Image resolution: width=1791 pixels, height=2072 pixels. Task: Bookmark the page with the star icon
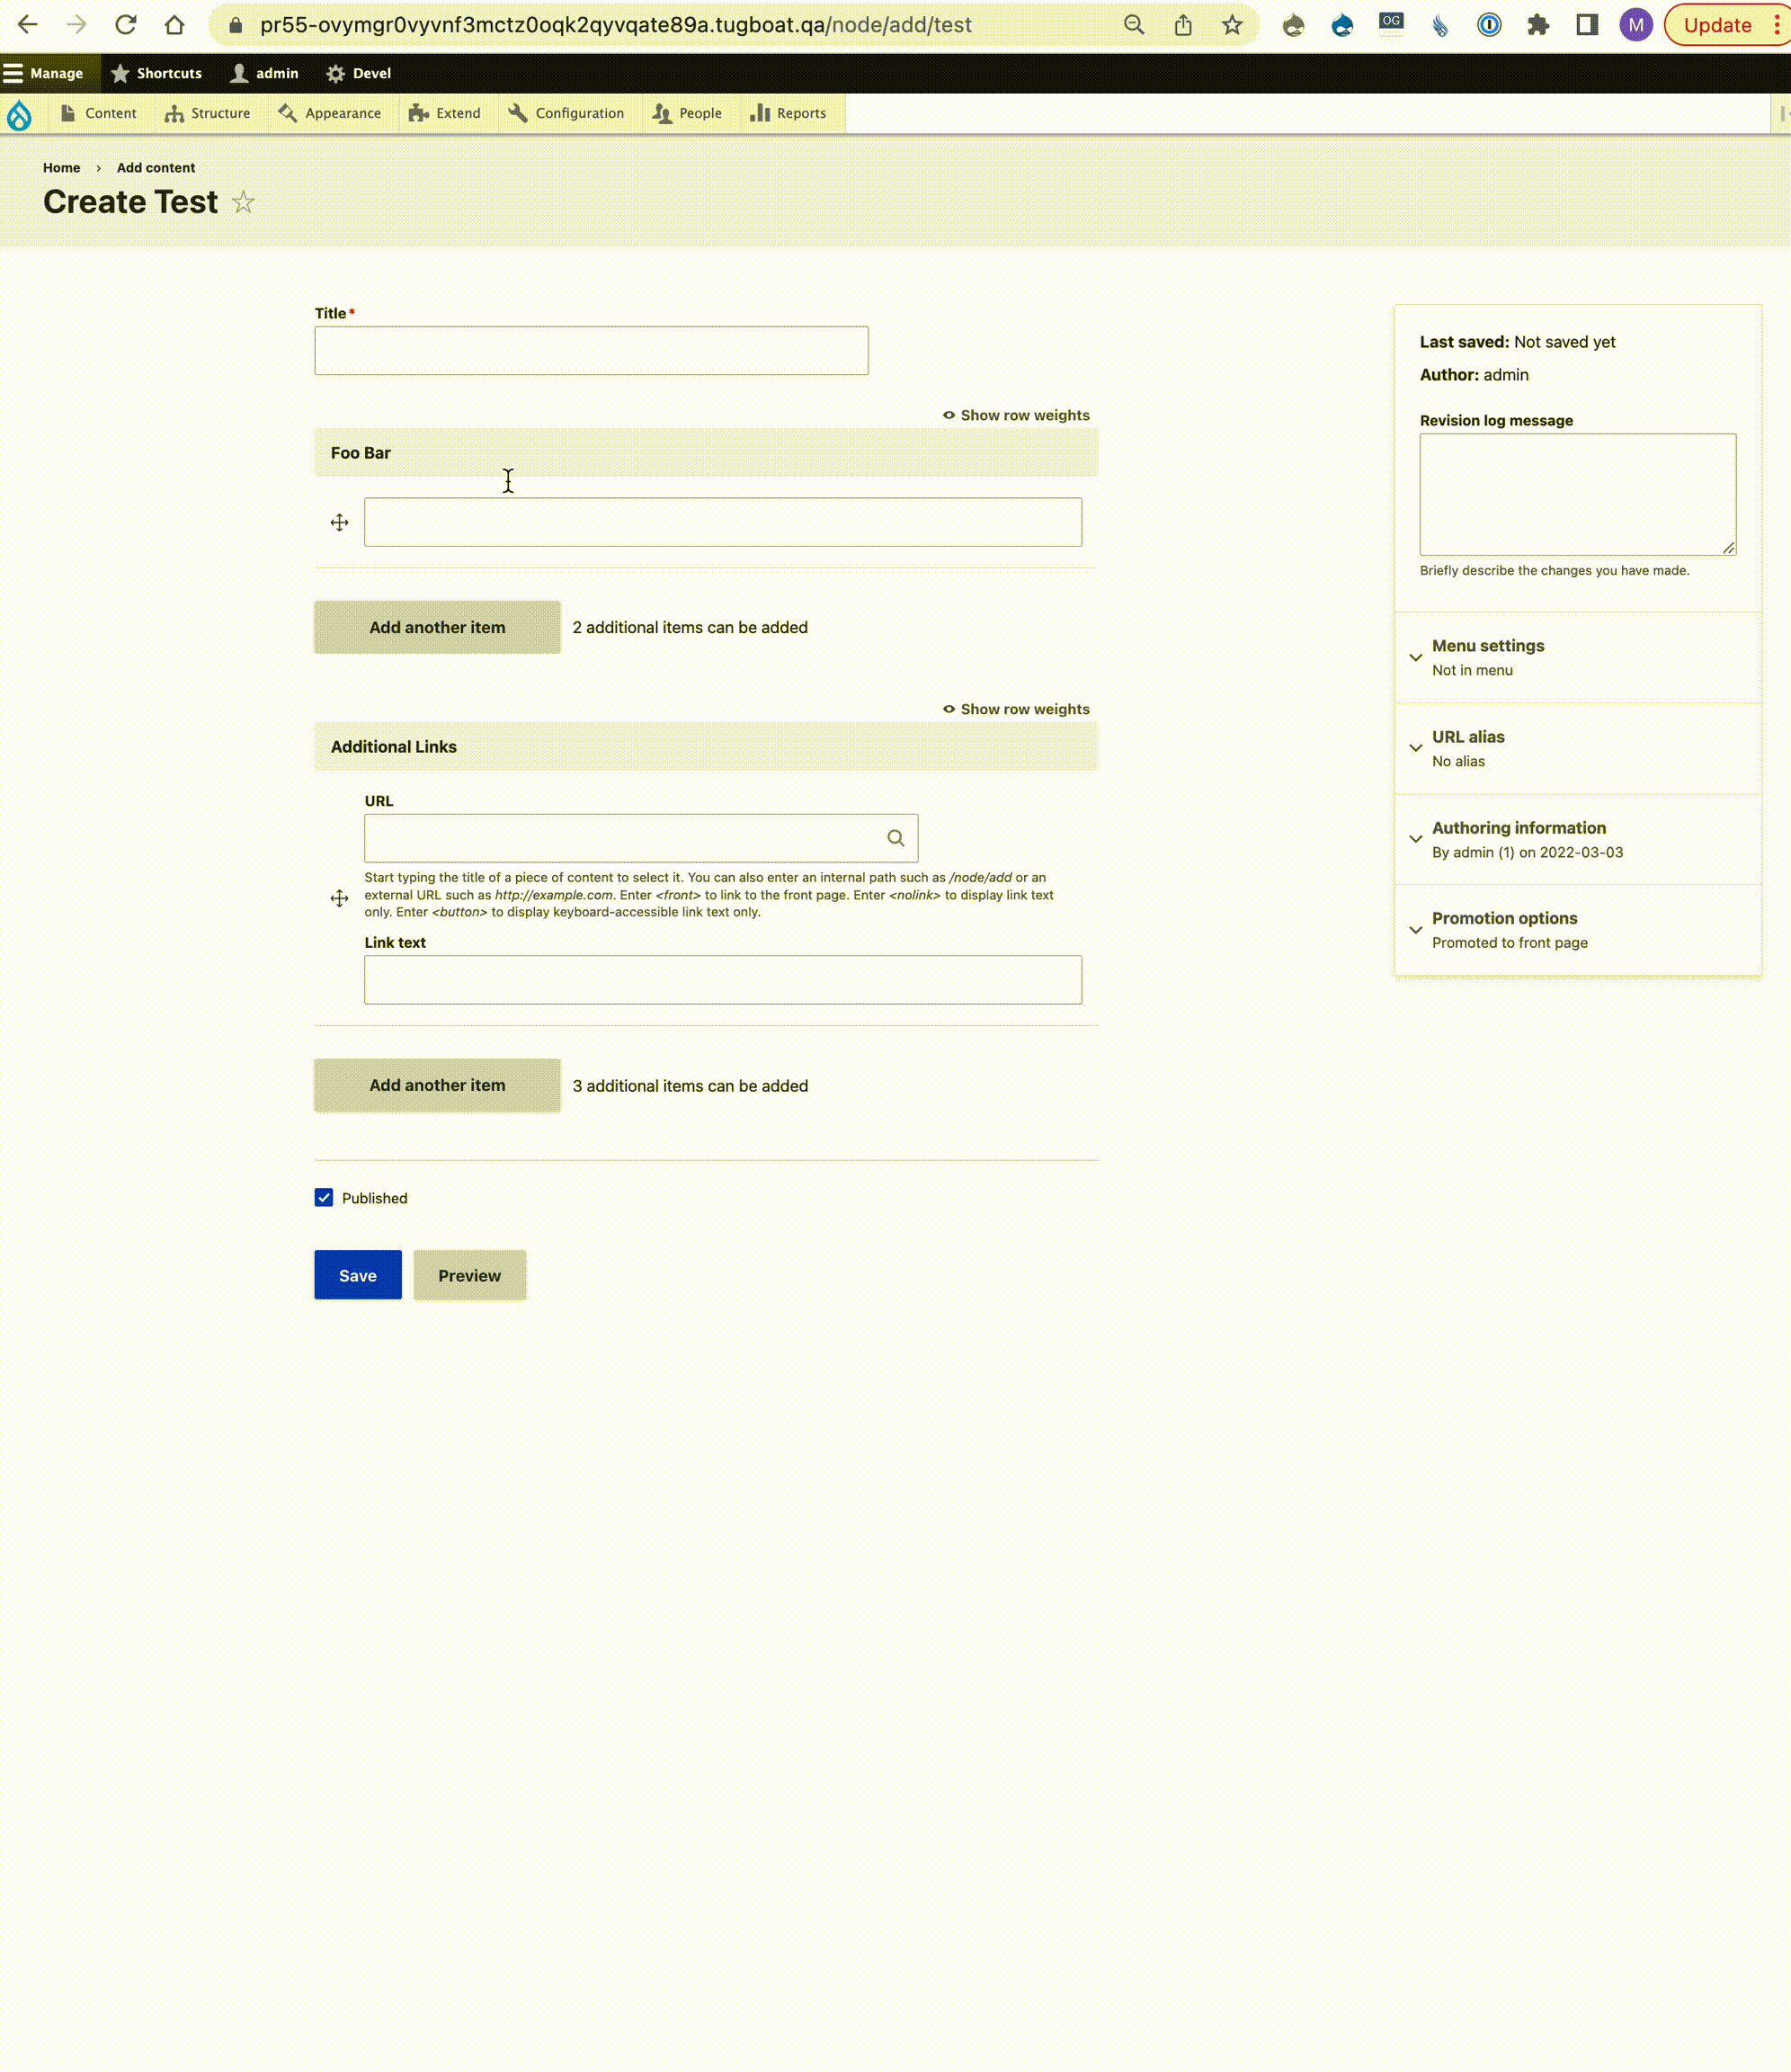1232,25
